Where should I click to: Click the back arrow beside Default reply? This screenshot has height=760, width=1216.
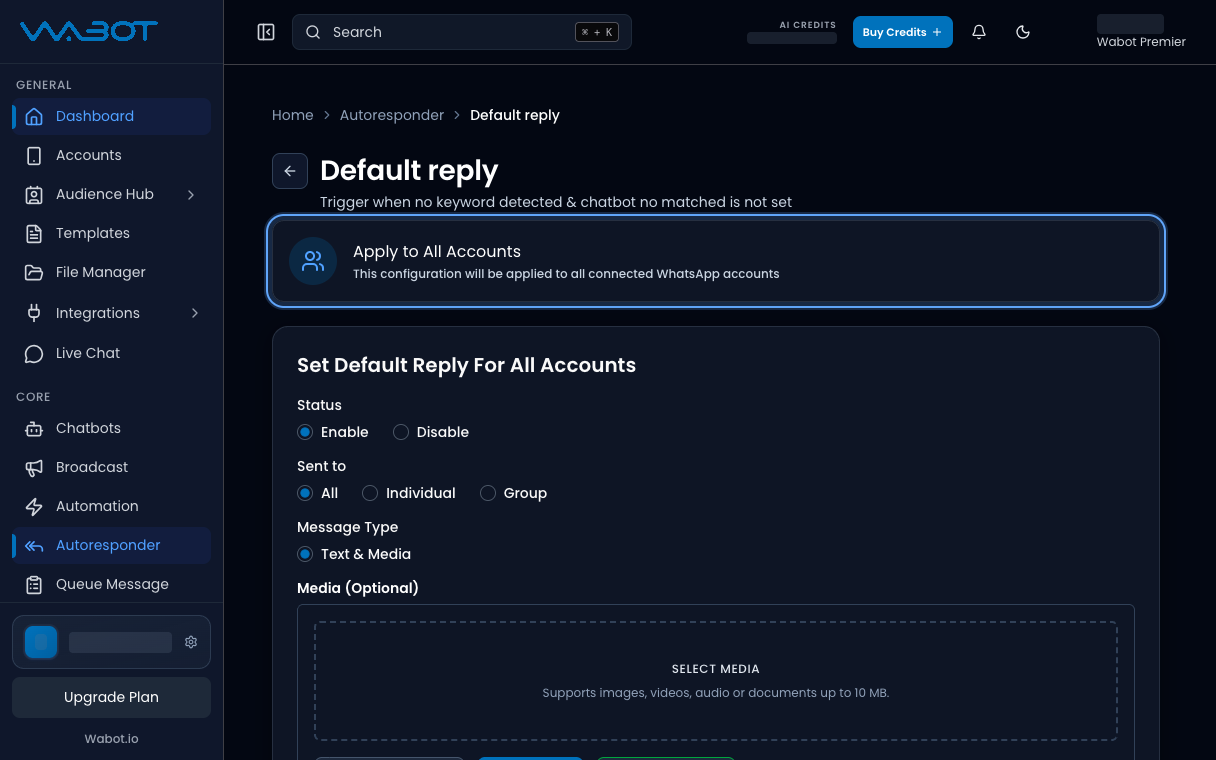pos(290,171)
